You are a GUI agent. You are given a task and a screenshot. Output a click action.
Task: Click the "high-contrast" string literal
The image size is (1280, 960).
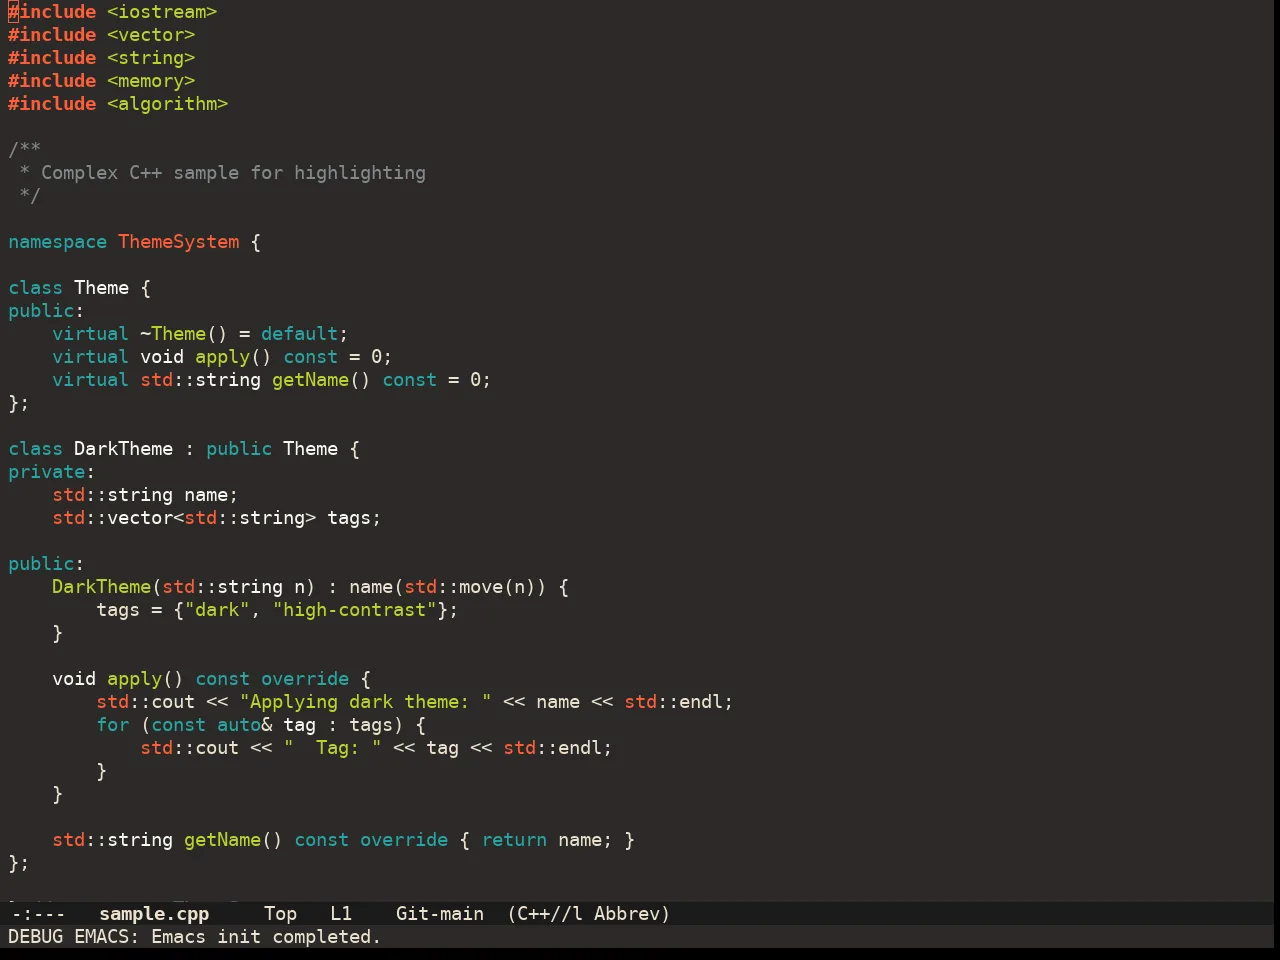(x=355, y=610)
